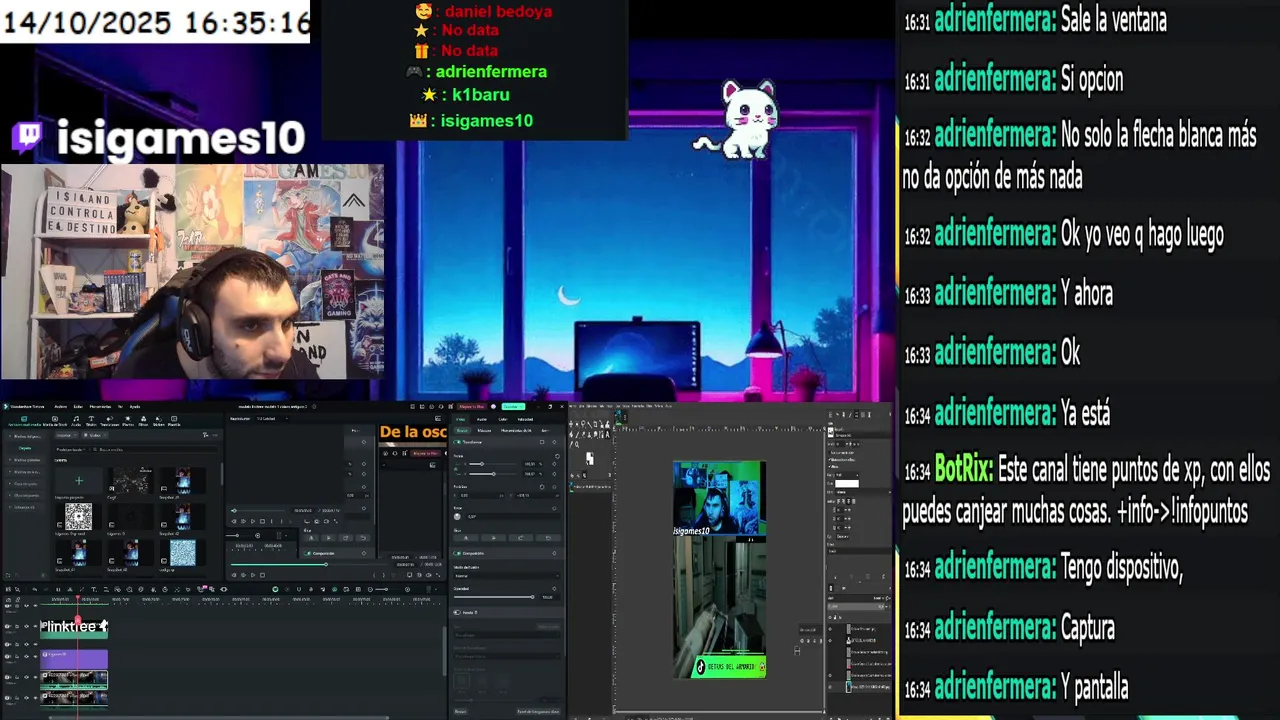The height and width of the screenshot is (720, 1280).
Task: Open the Media de Stock tab
Action: pos(55,421)
